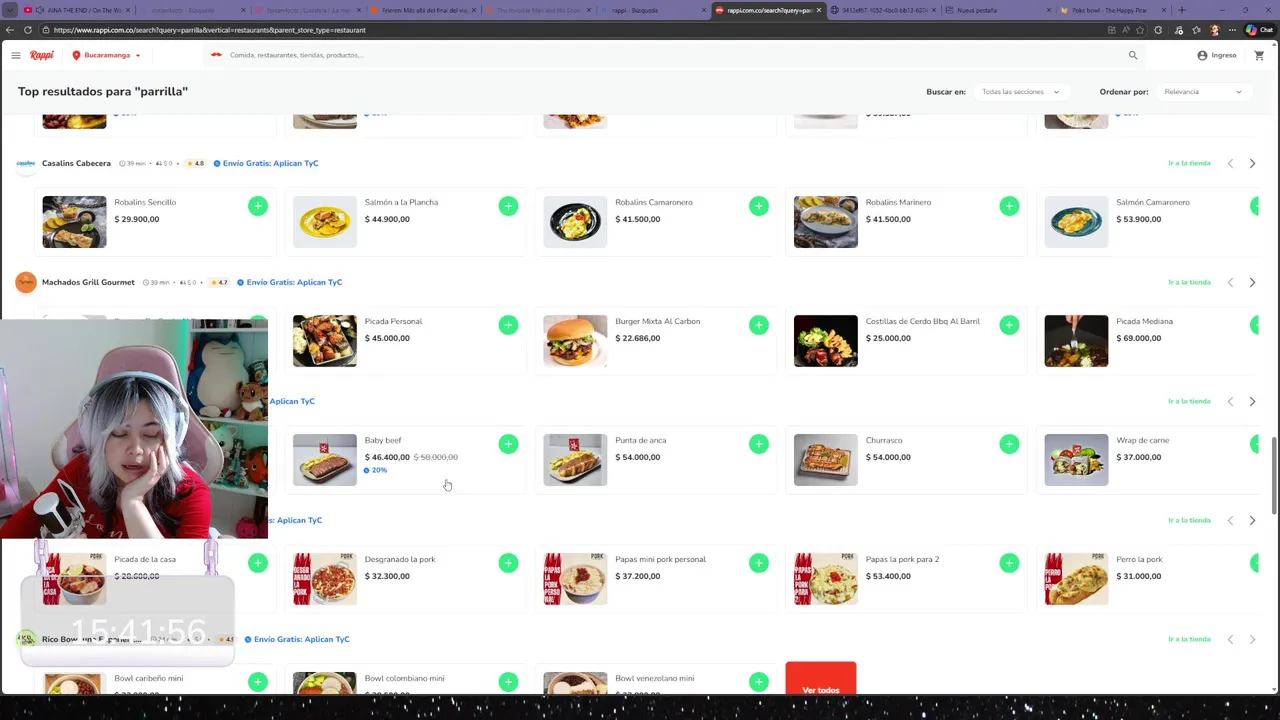Viewport: 1280px width, 720px height.
Task: Click the Salmón Camaronero product name
Action: click(1153, 202)
